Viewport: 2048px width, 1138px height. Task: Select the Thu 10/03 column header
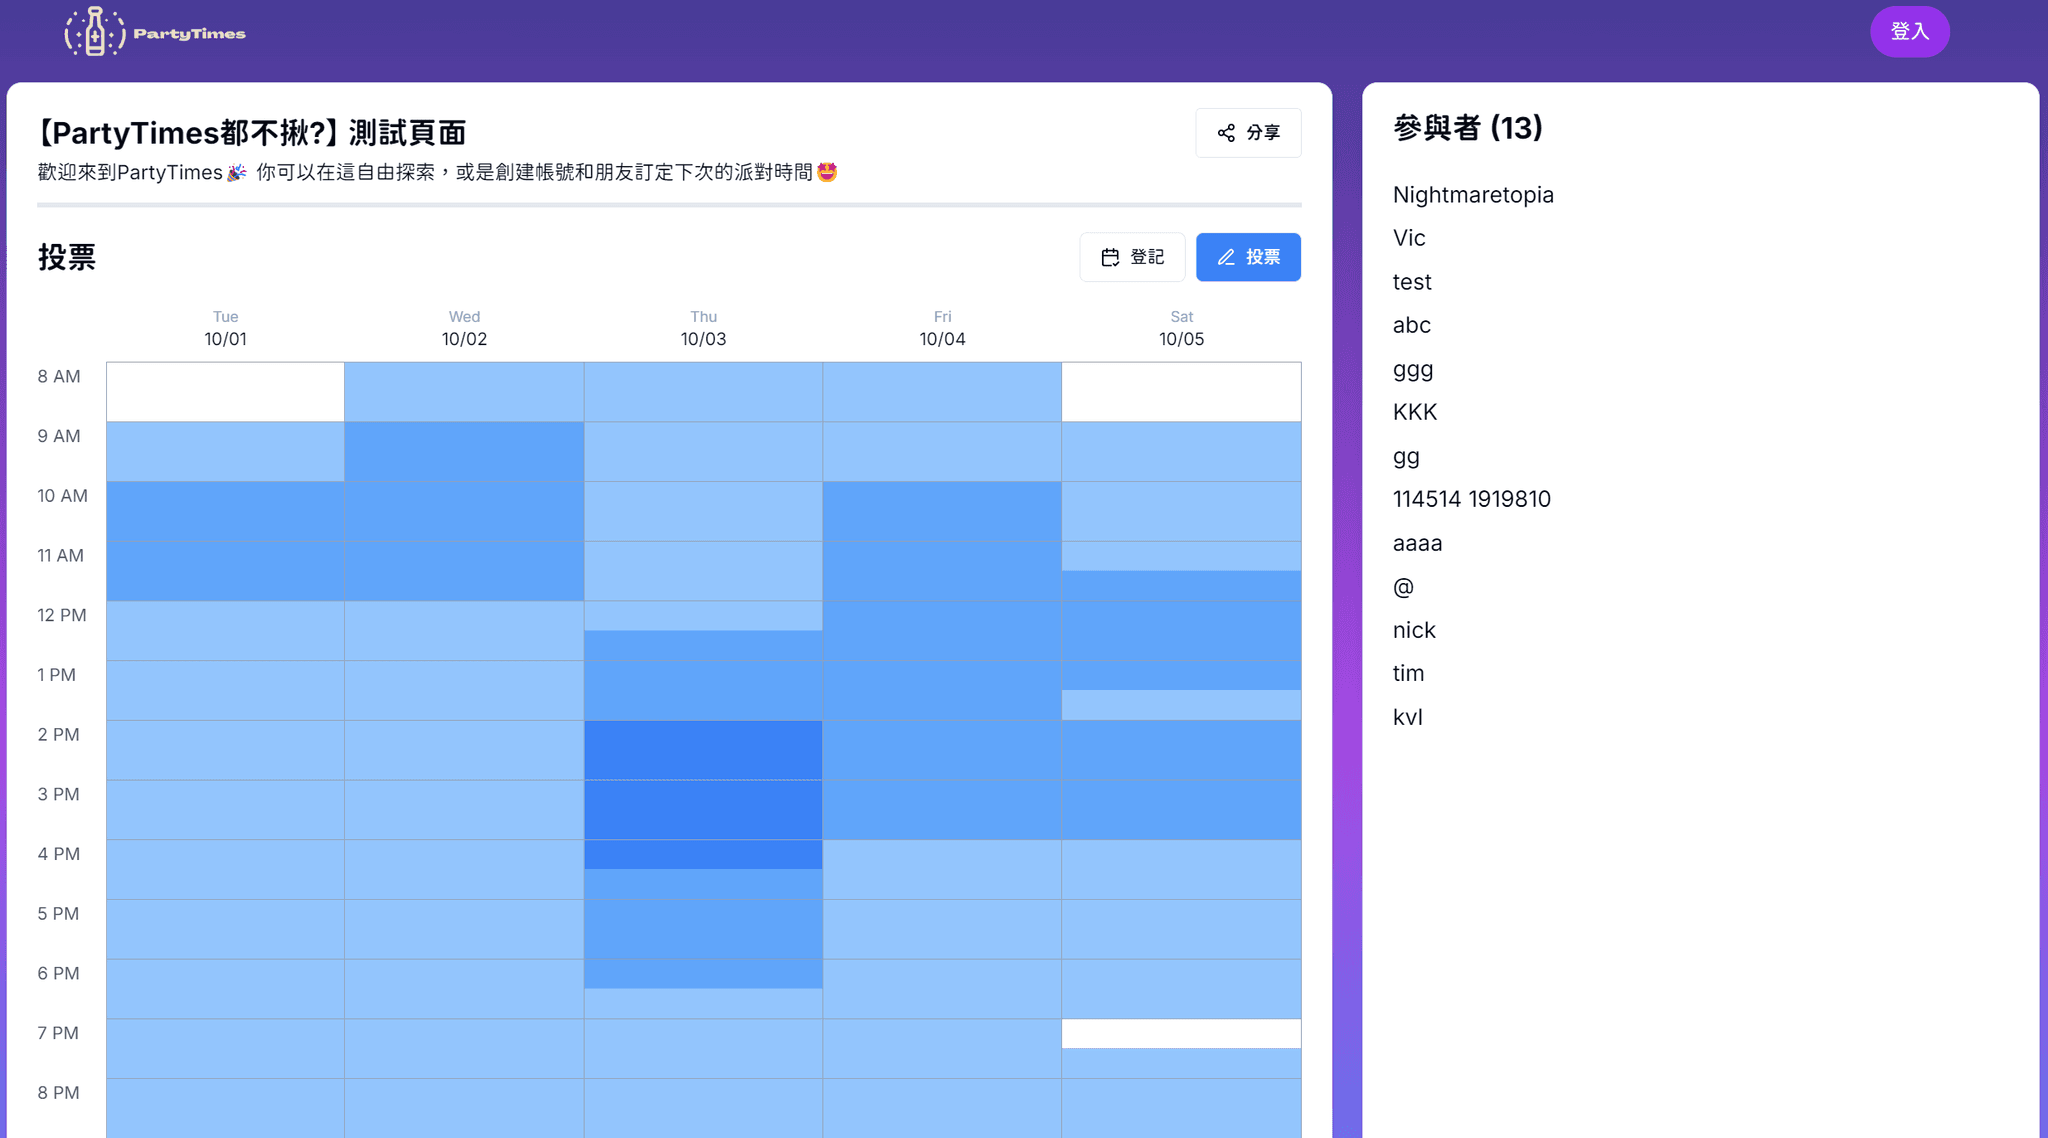point(704,328)
